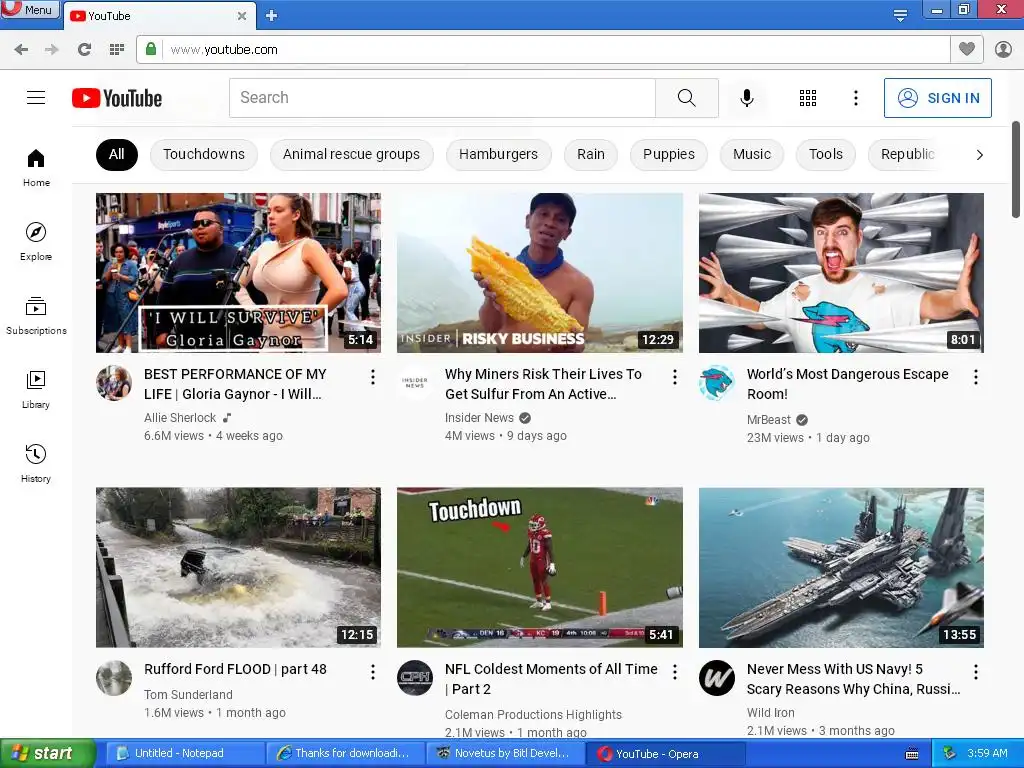Open a new browser tab
1024x768 pixels.
point(272,16)
